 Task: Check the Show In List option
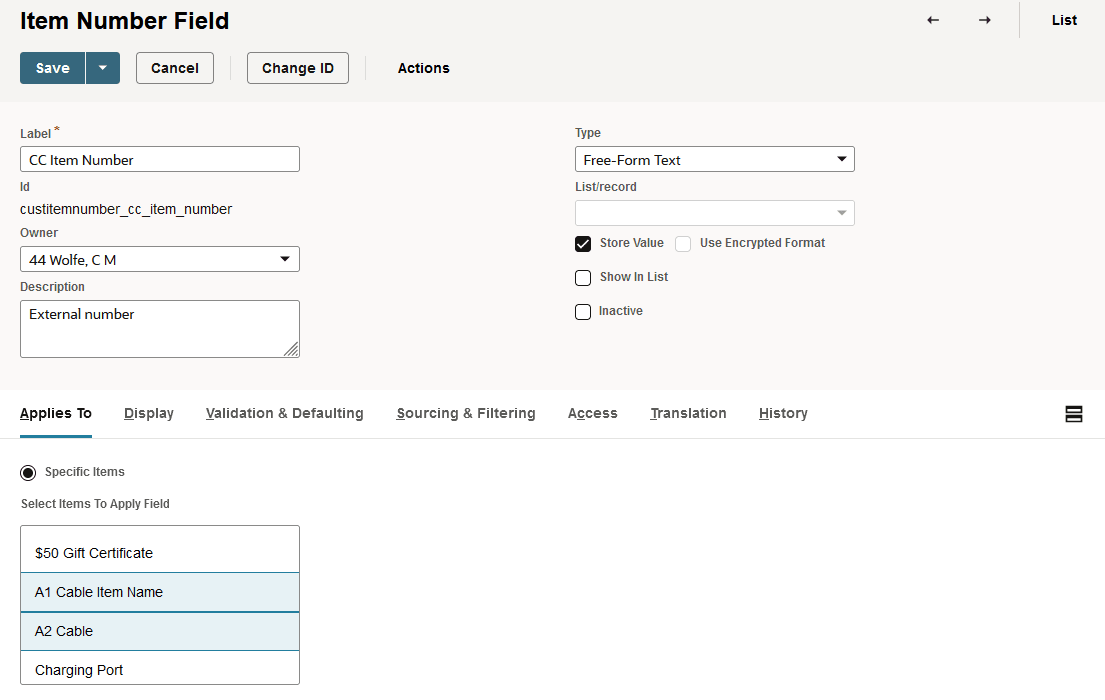(x=583, y=277)
